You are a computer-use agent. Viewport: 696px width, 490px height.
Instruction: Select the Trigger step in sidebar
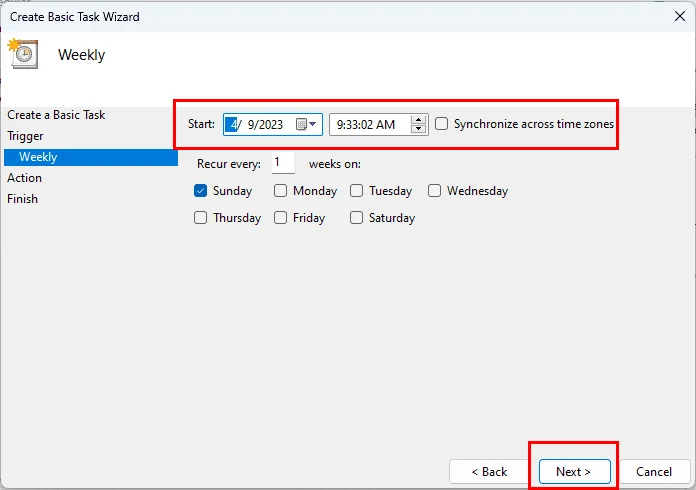[x=25, y=136]
